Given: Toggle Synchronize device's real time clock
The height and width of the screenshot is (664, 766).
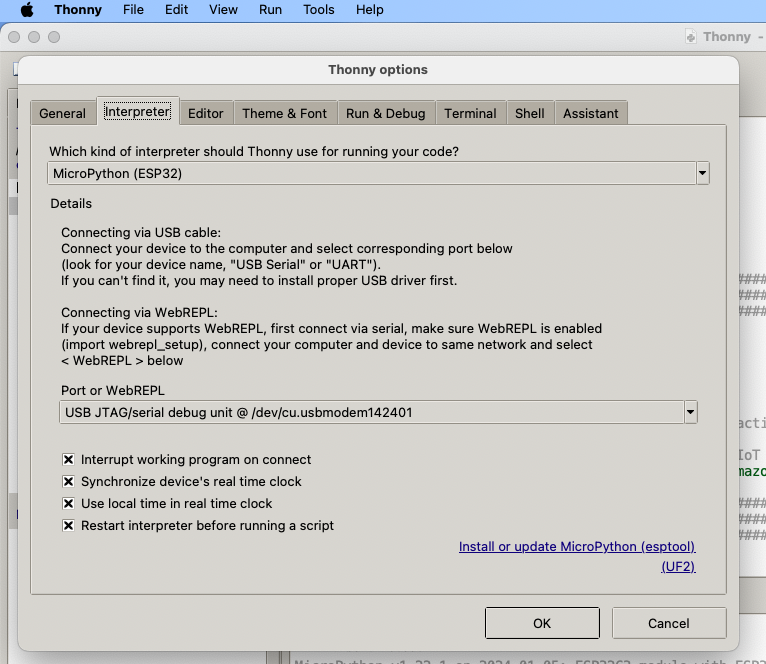Looking at the screenshot, I should click(68, 481).
